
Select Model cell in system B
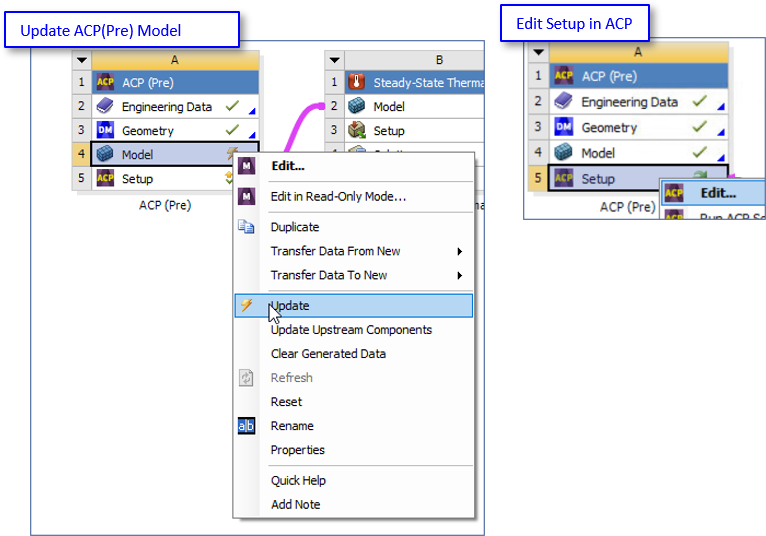[414, 106]
